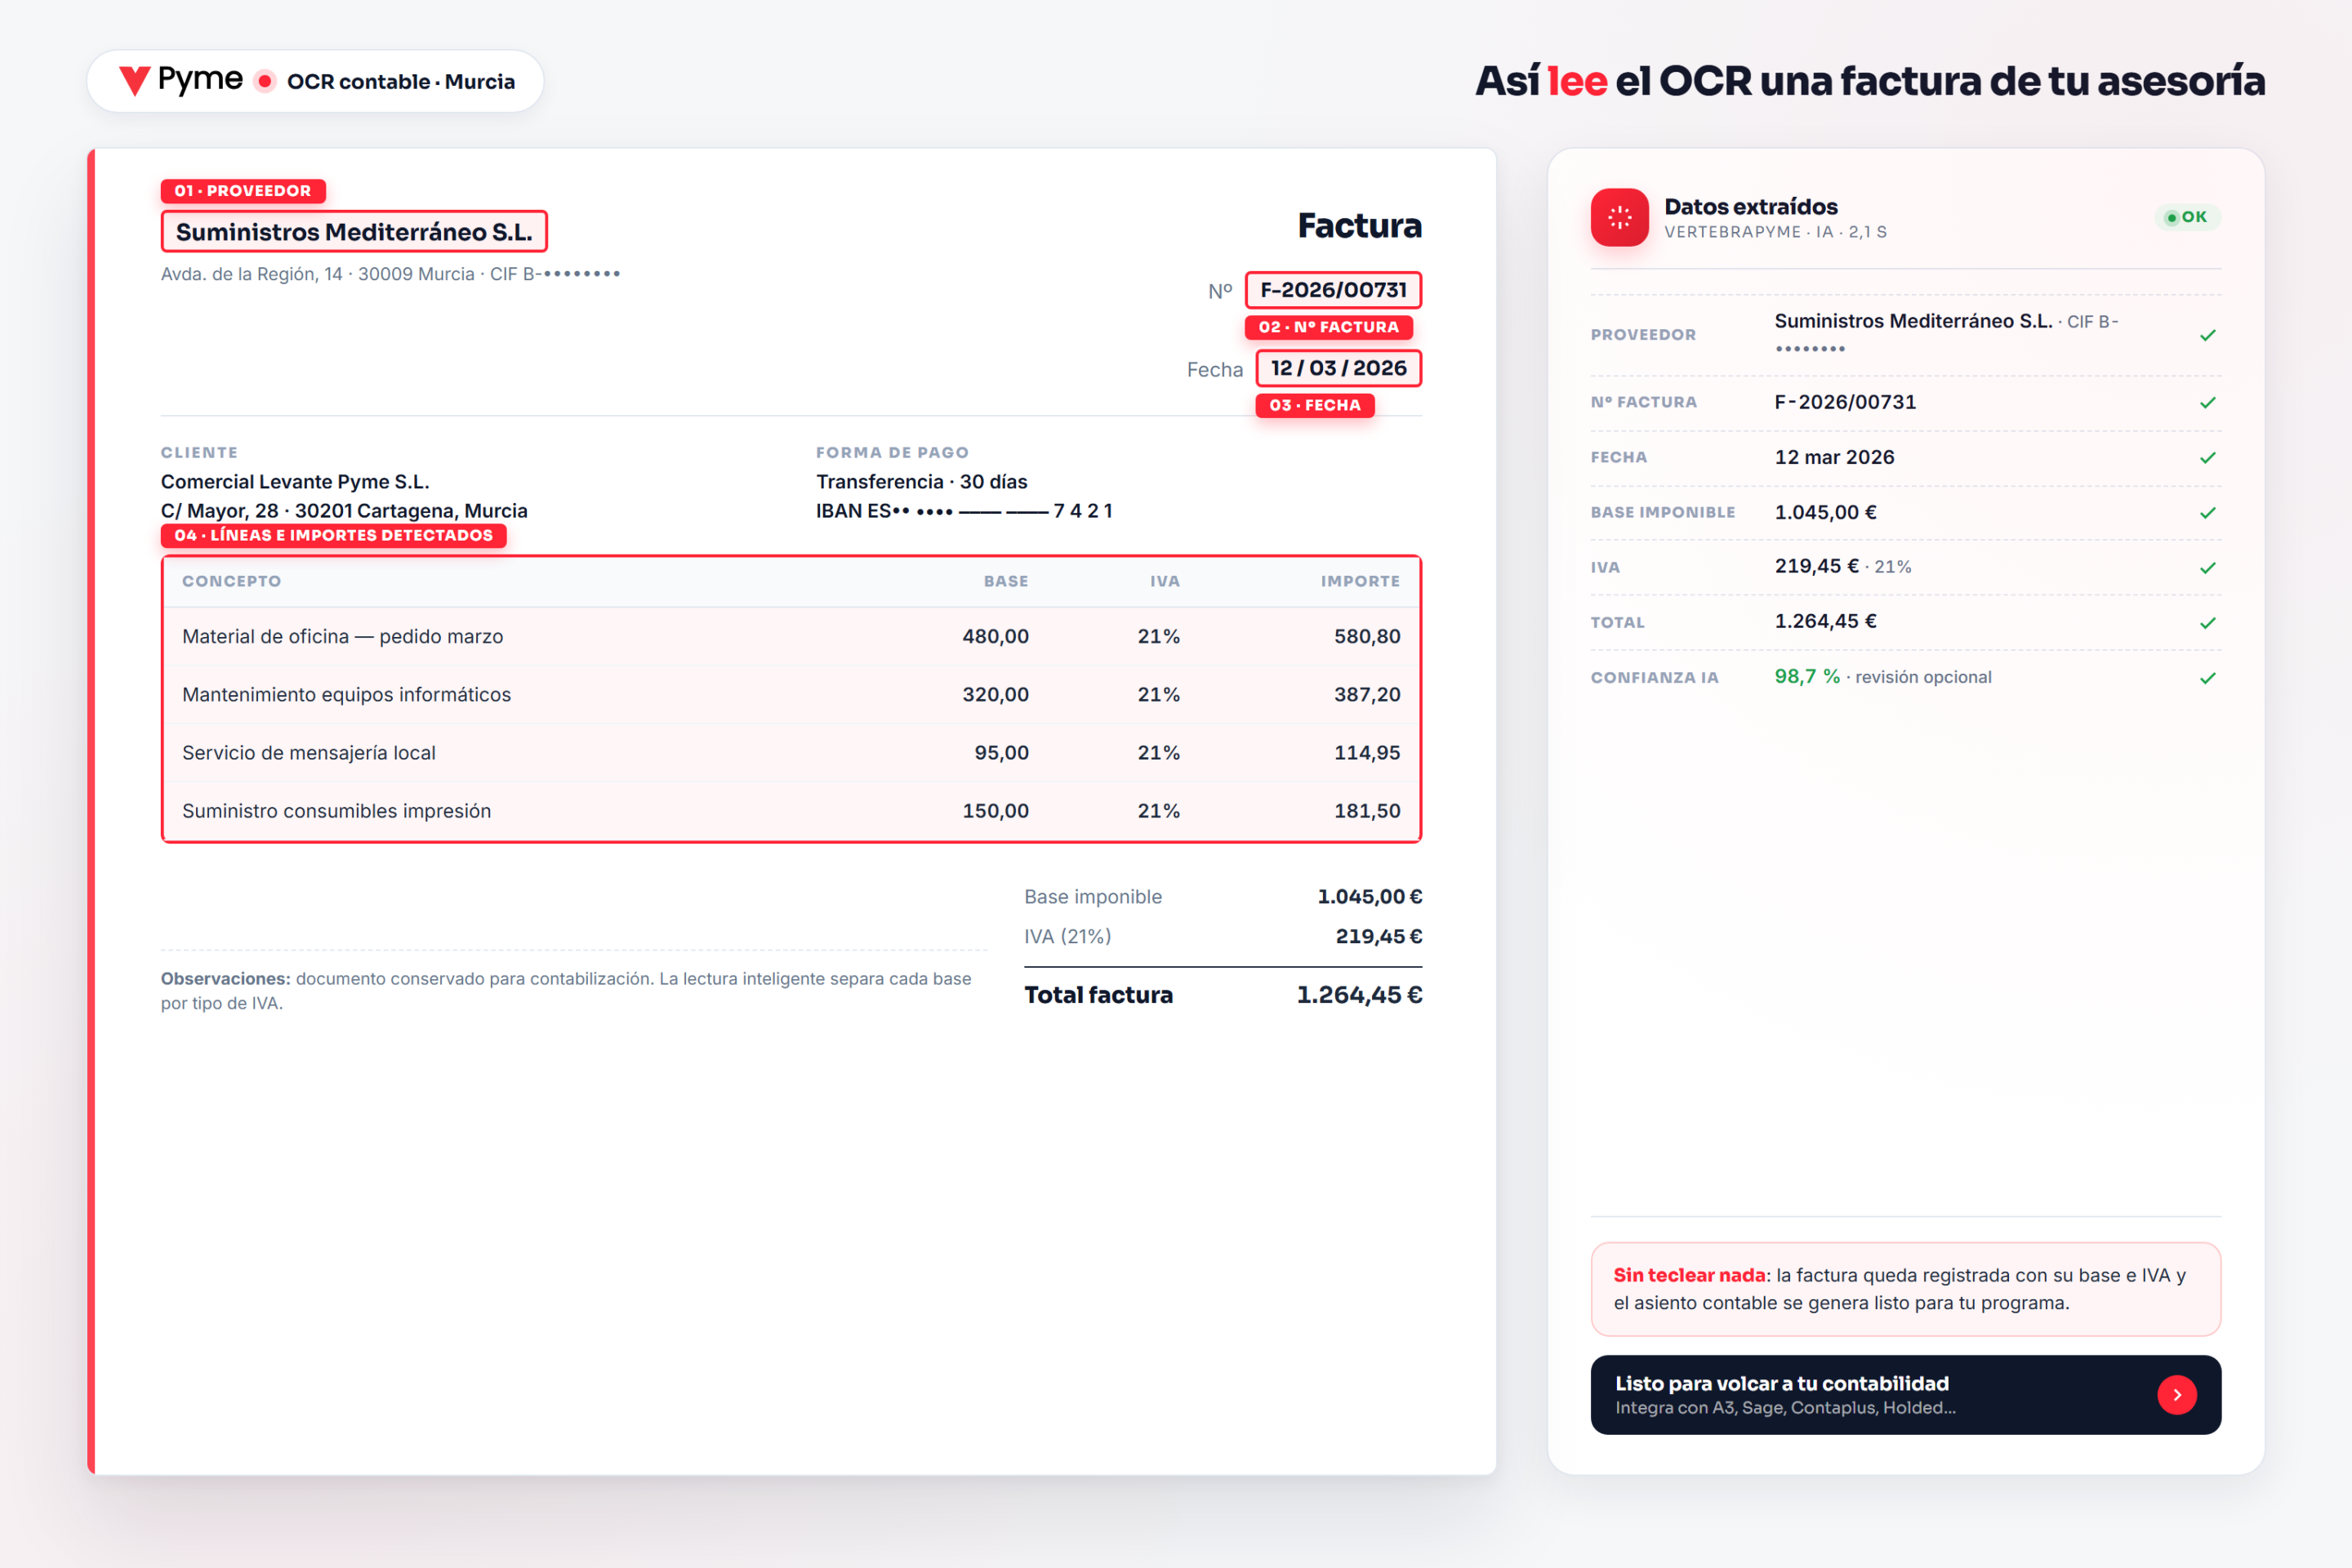Select row Mantenimiento equipos informáticos
Viewport: 2352px width, 1568px height.
[x=791, y=694]
